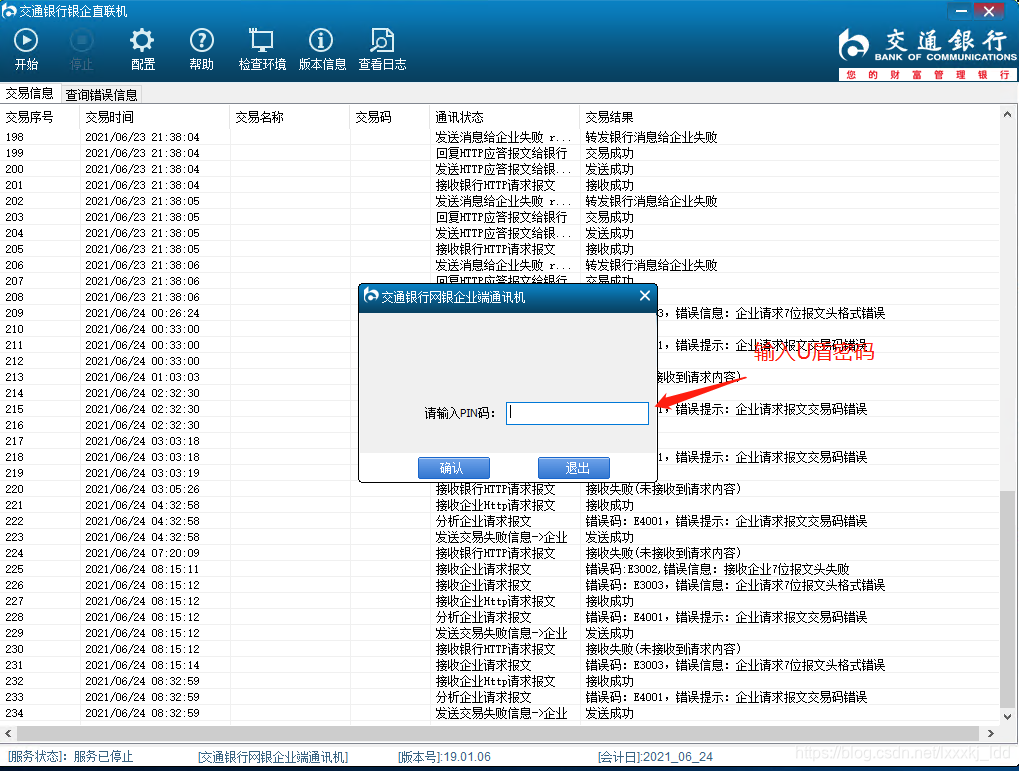Open the 帮助 help icon
Screen dimensions: 1019x771
tap(201, 49)
